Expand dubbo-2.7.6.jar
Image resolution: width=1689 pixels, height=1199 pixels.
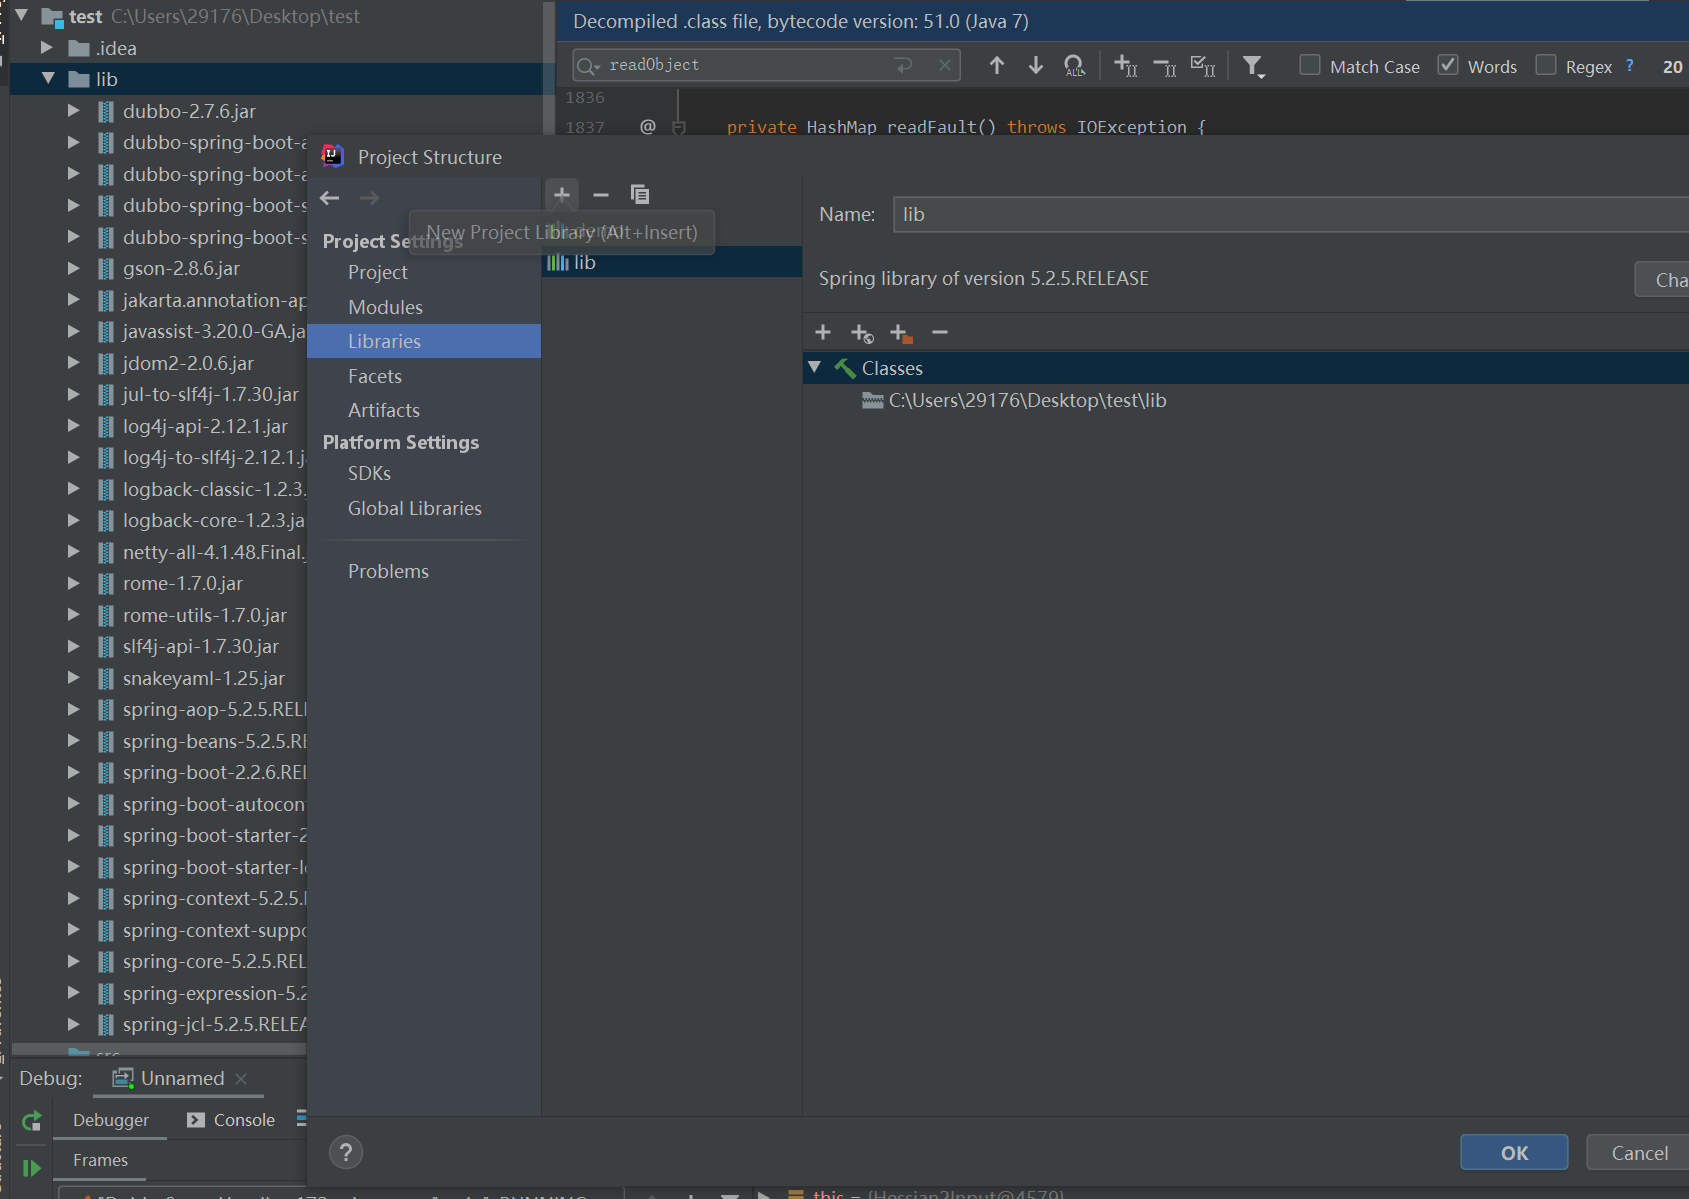73,110
